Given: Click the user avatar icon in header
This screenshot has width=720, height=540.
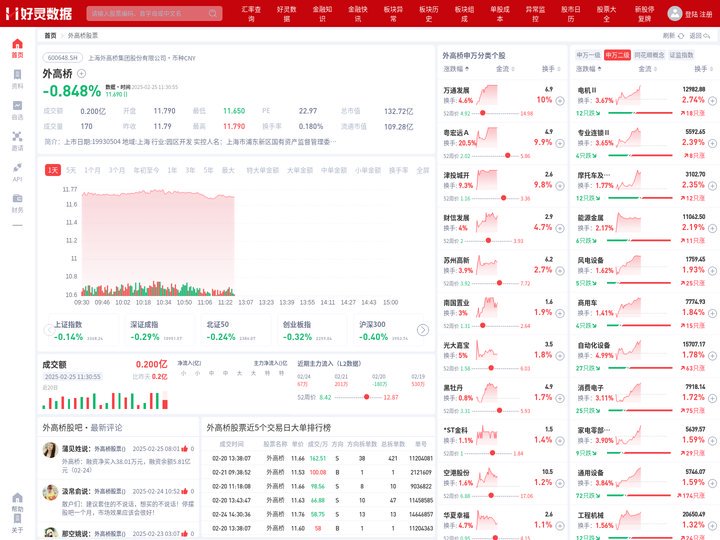Looking at the screenshot, I should coord(675,13).
